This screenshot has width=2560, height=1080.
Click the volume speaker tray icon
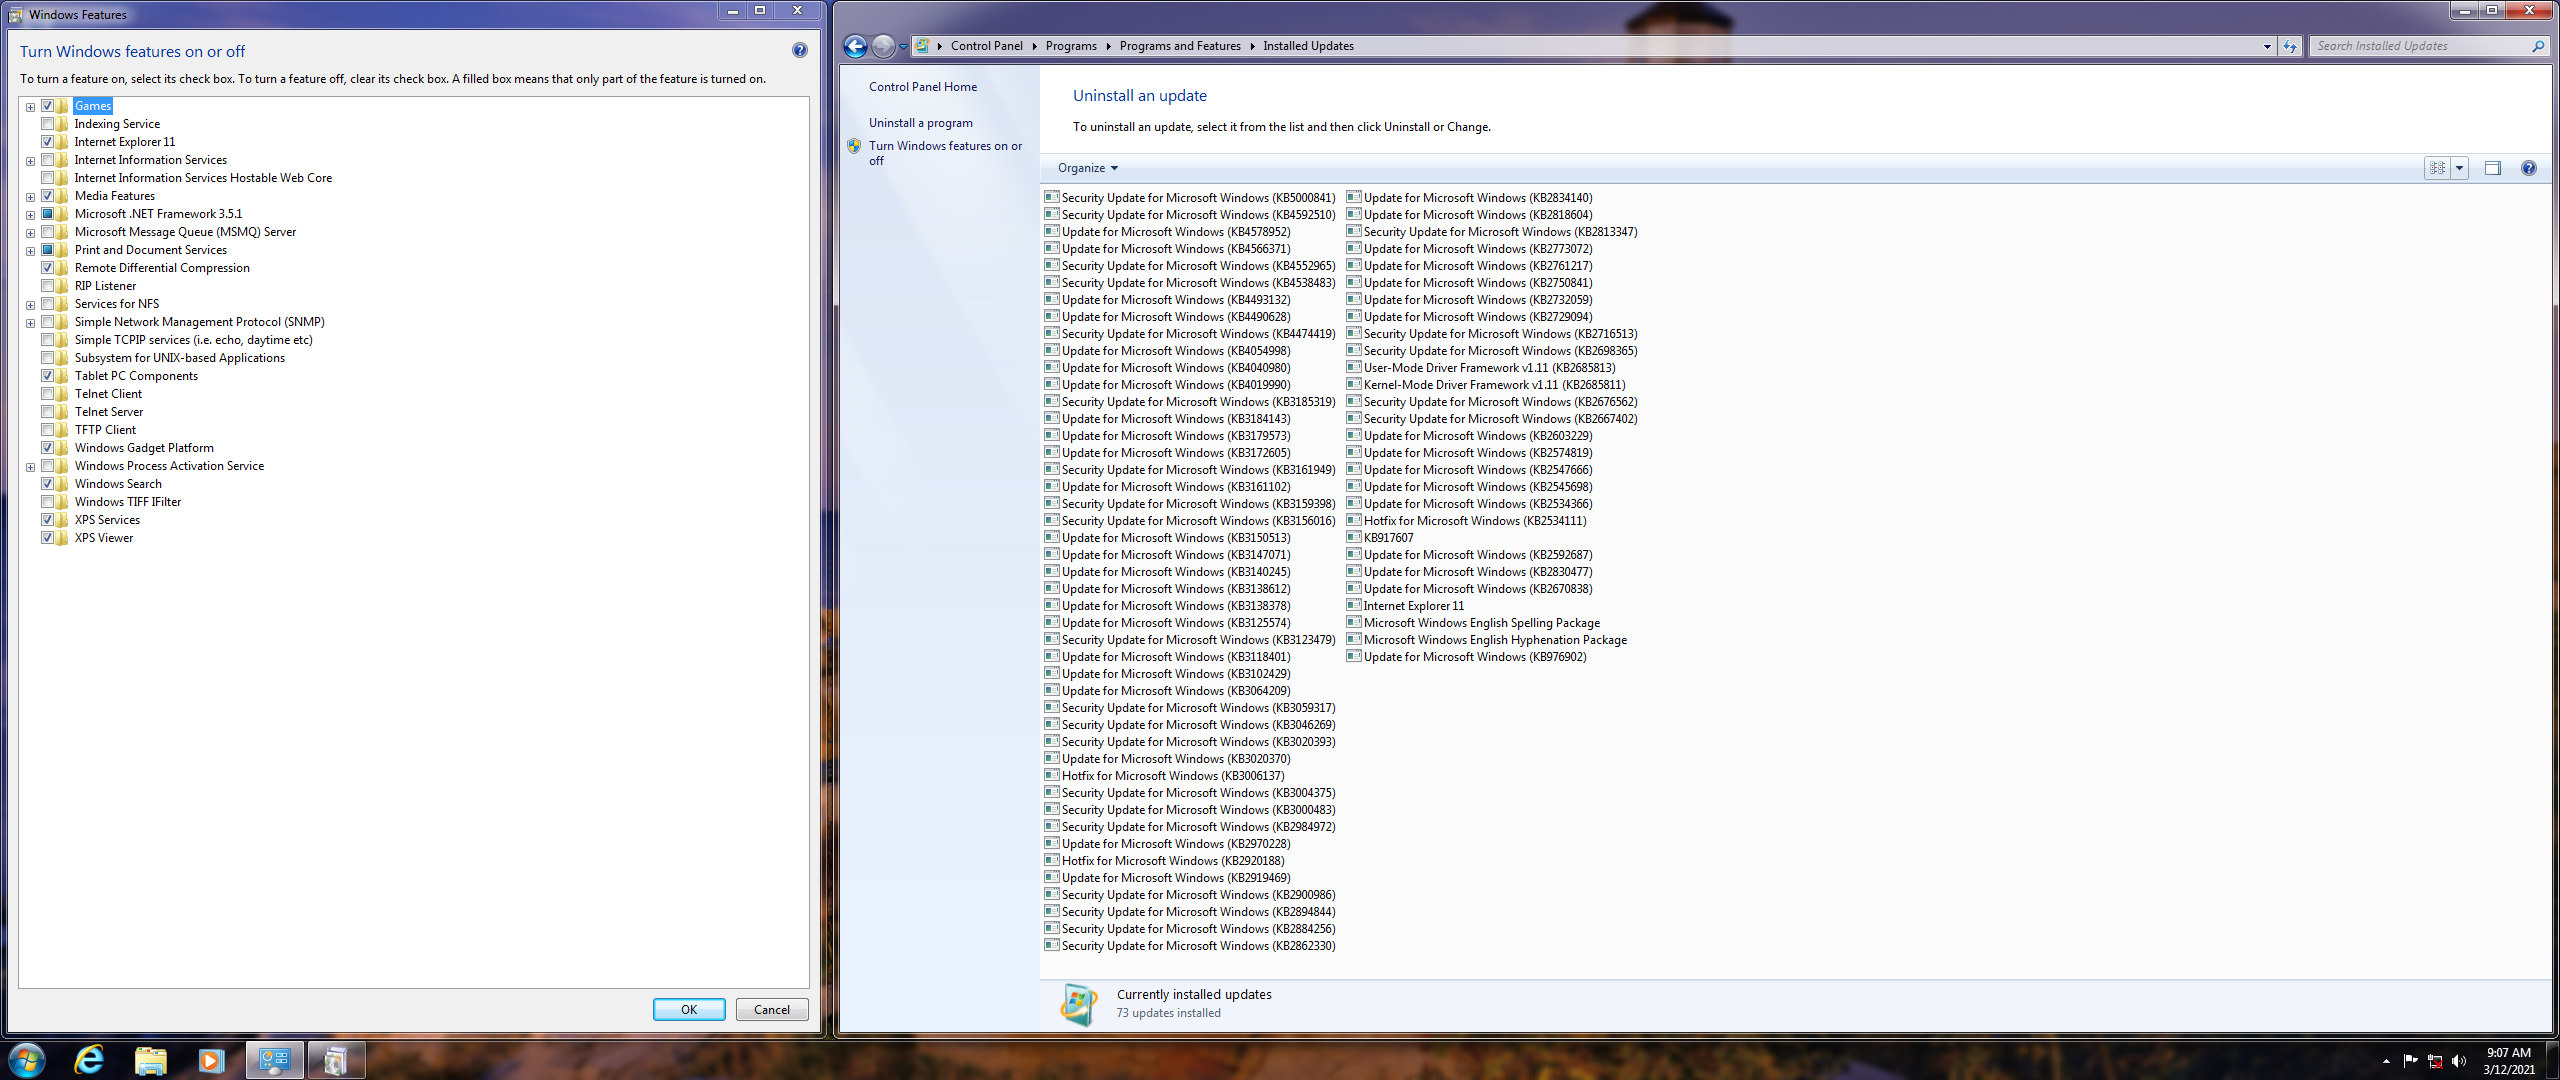[x=2459, y=1061]
